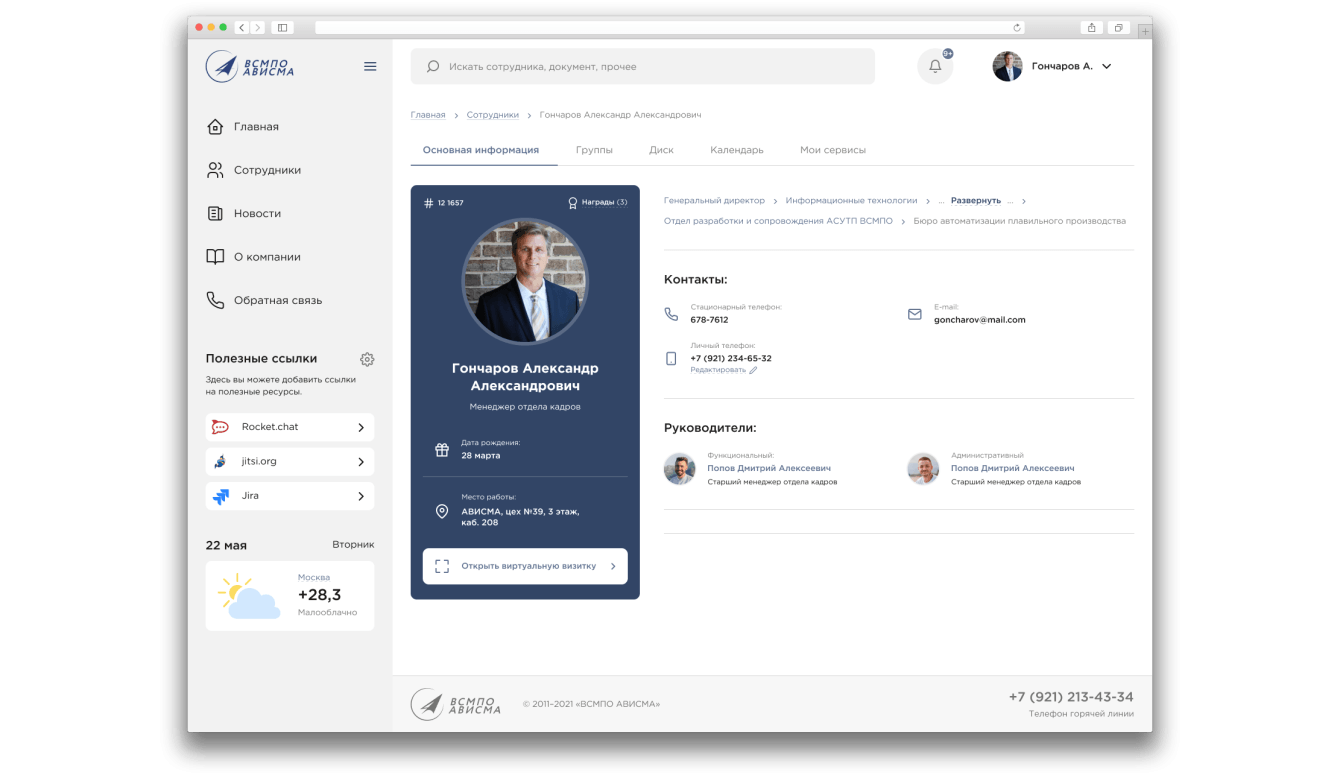Click the browser share icon
This screenshot has height=775, width=1340.
(x=1092, y=27)
